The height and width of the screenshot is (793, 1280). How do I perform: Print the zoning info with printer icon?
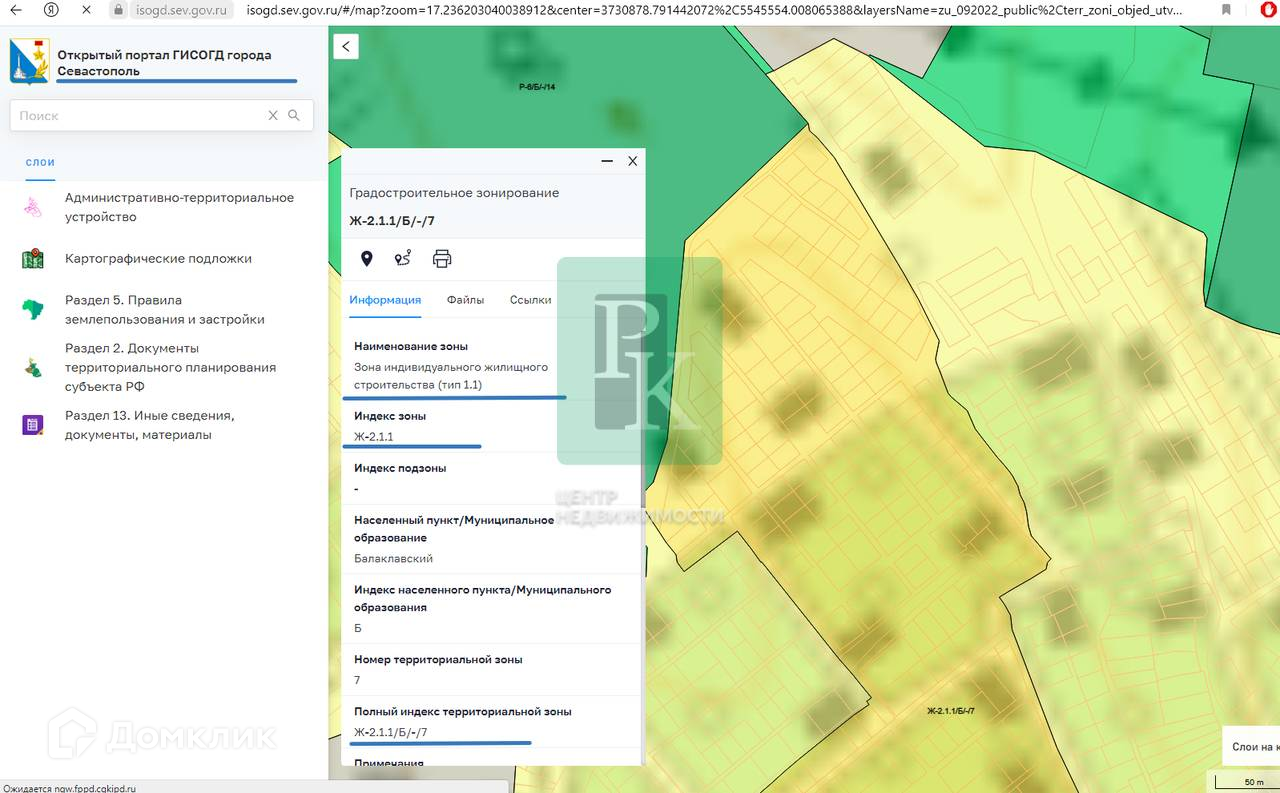pos(442,259)
